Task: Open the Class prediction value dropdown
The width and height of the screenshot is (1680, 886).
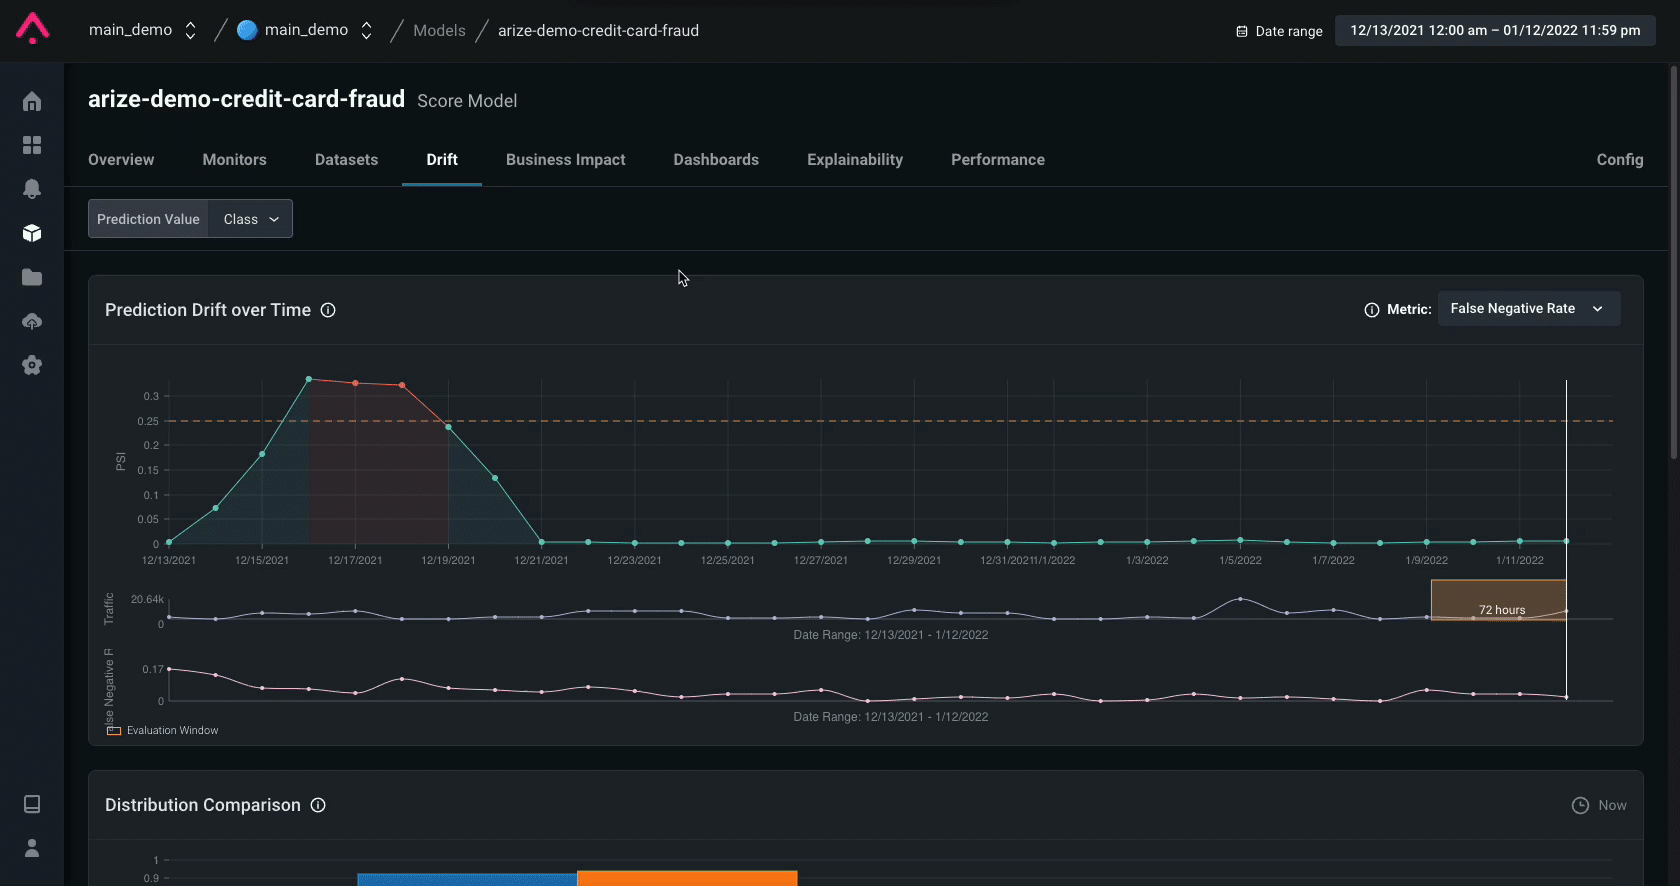Action: point(250,219)
